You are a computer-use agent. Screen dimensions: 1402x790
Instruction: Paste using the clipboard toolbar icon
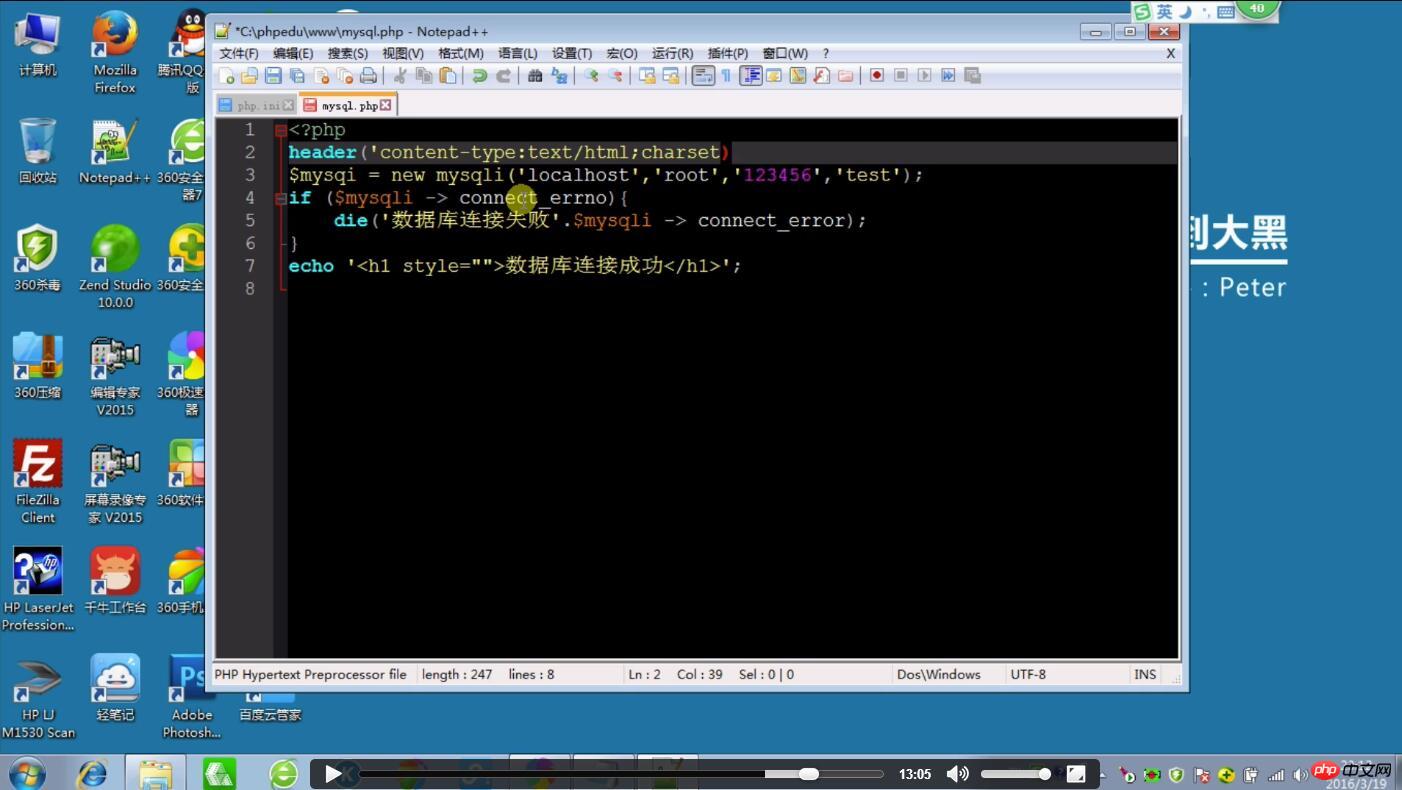[x=448, y=75]
